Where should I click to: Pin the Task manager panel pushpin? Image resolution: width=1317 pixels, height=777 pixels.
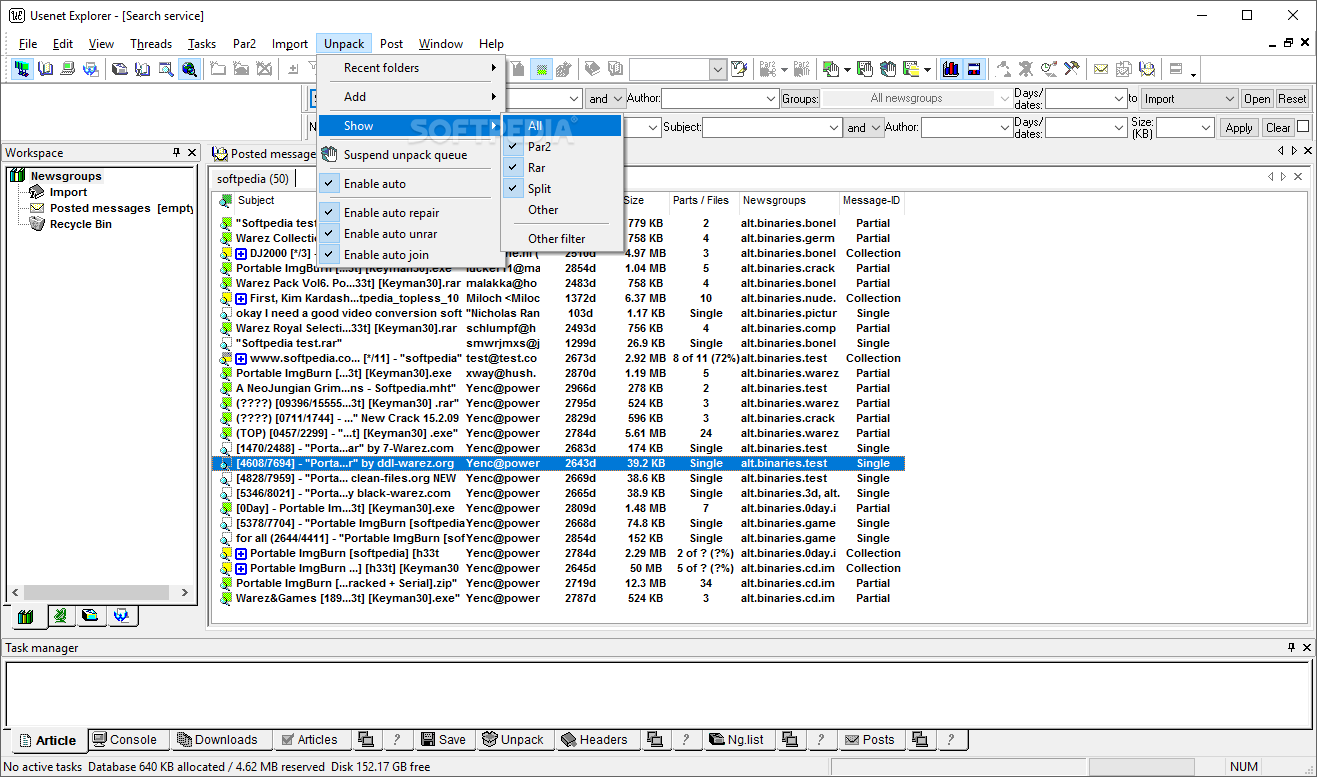click(1292, 648)
